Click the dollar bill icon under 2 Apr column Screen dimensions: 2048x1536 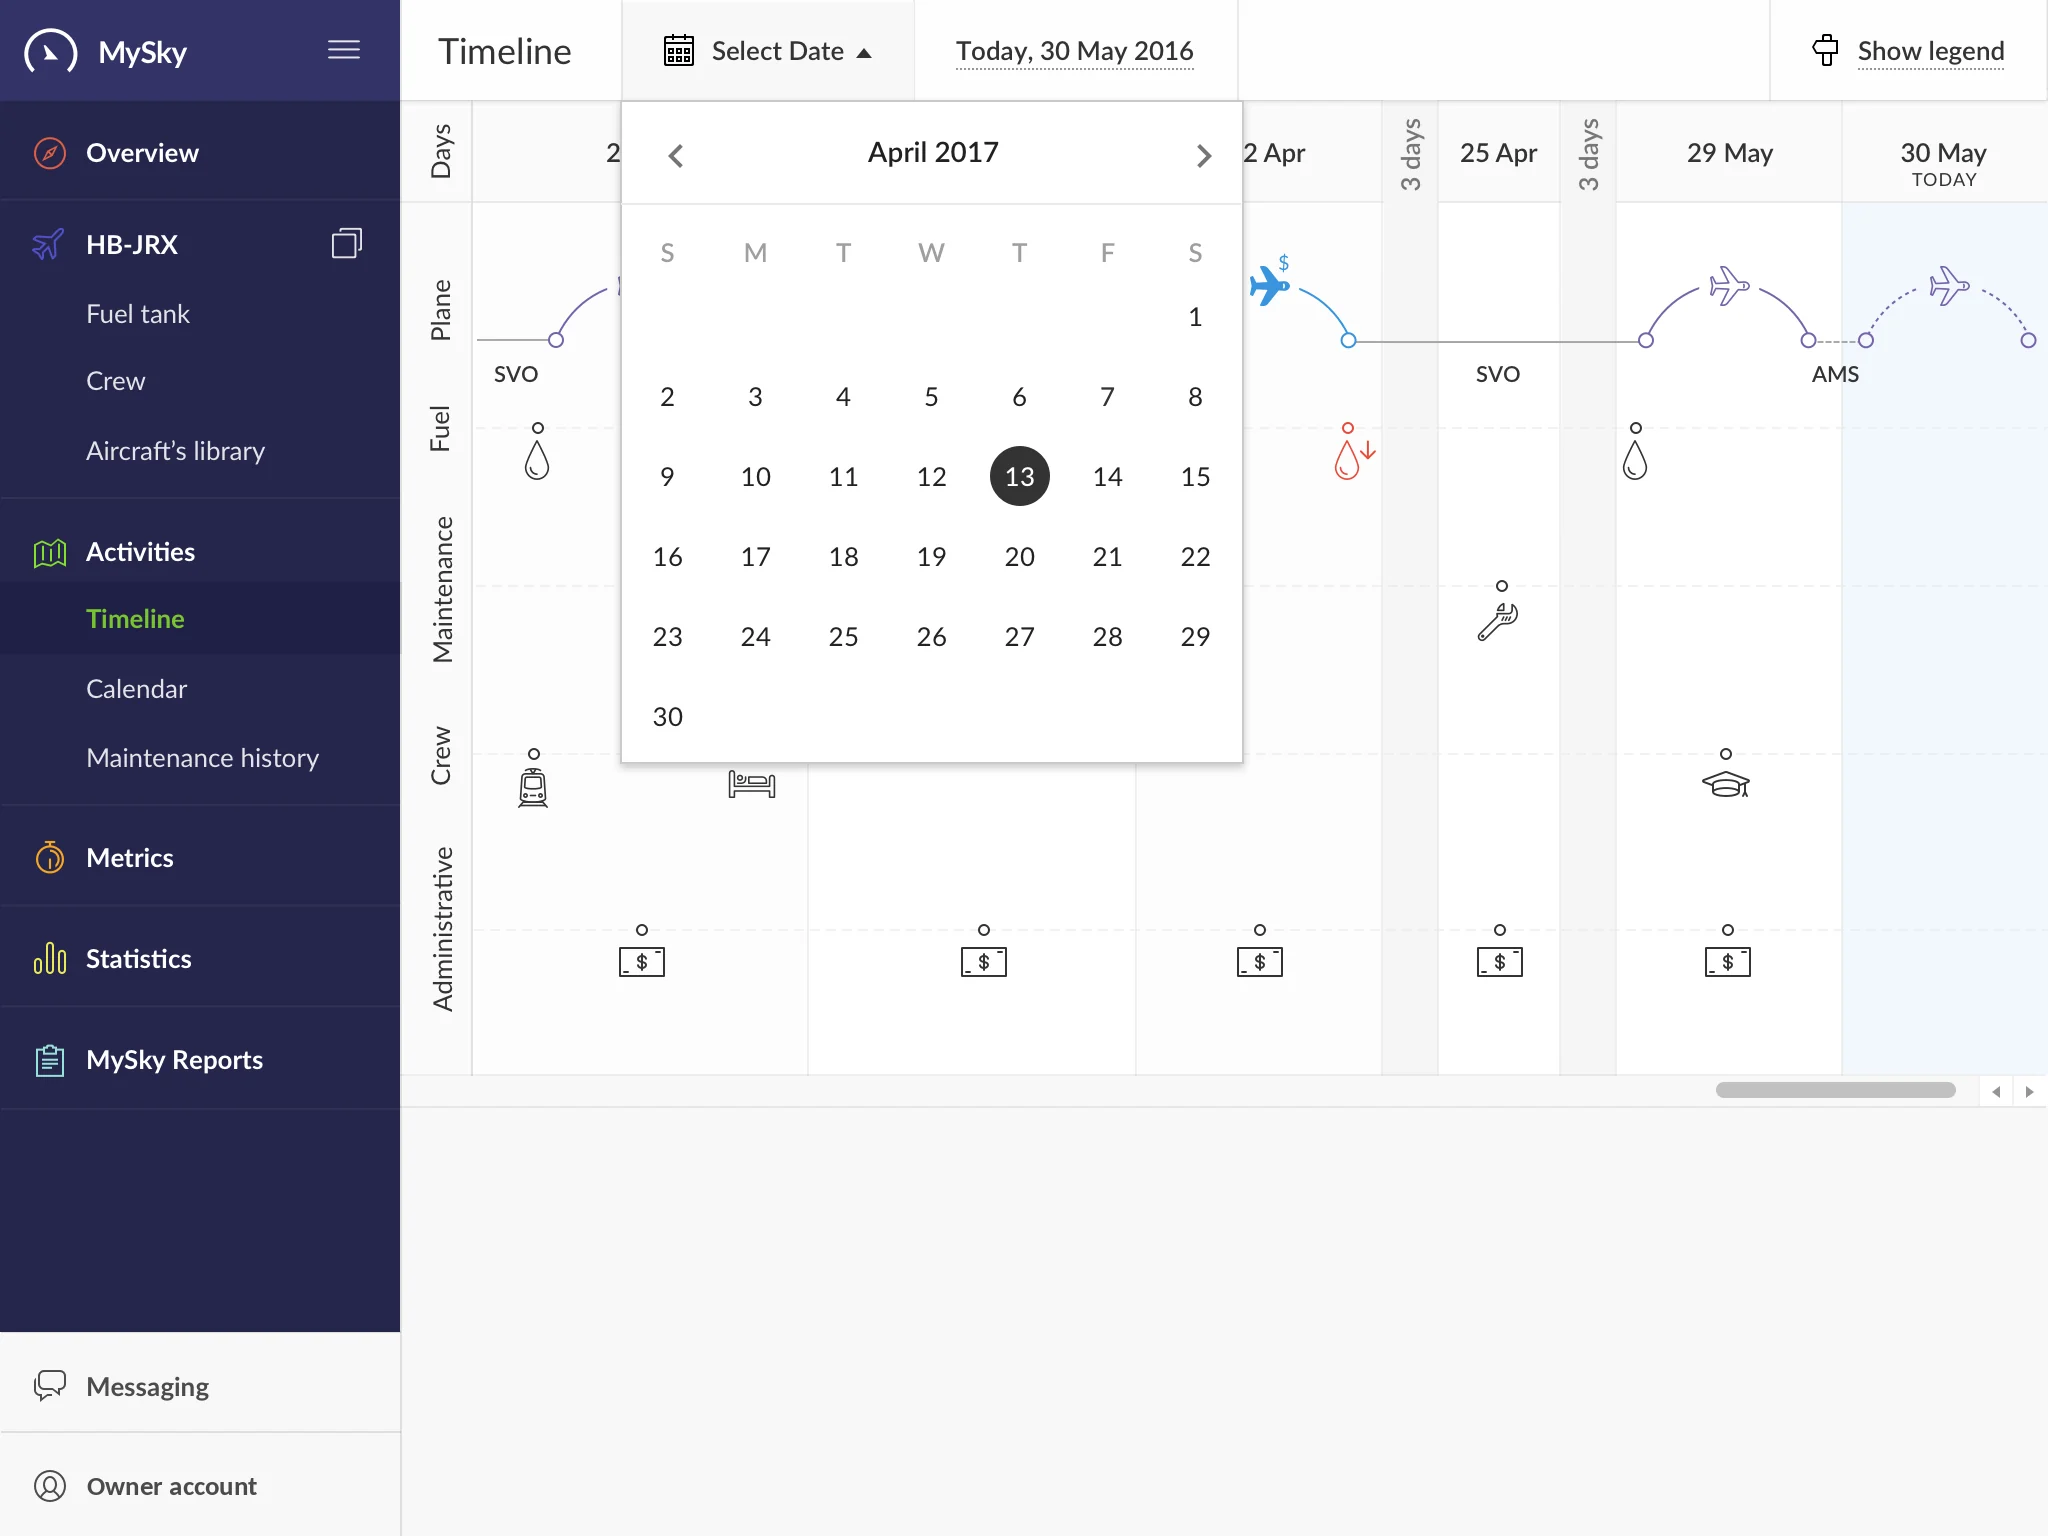point(1259,962)
